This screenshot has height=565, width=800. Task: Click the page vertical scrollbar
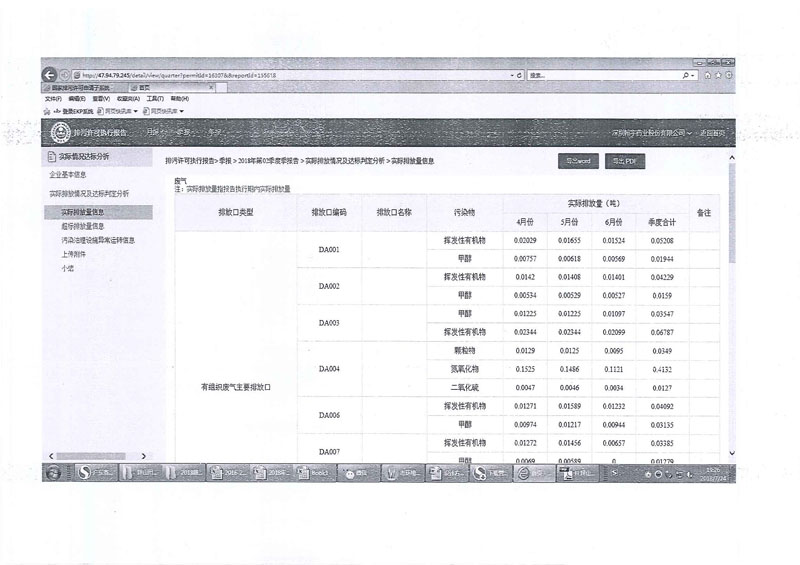(x=731, y=300)
